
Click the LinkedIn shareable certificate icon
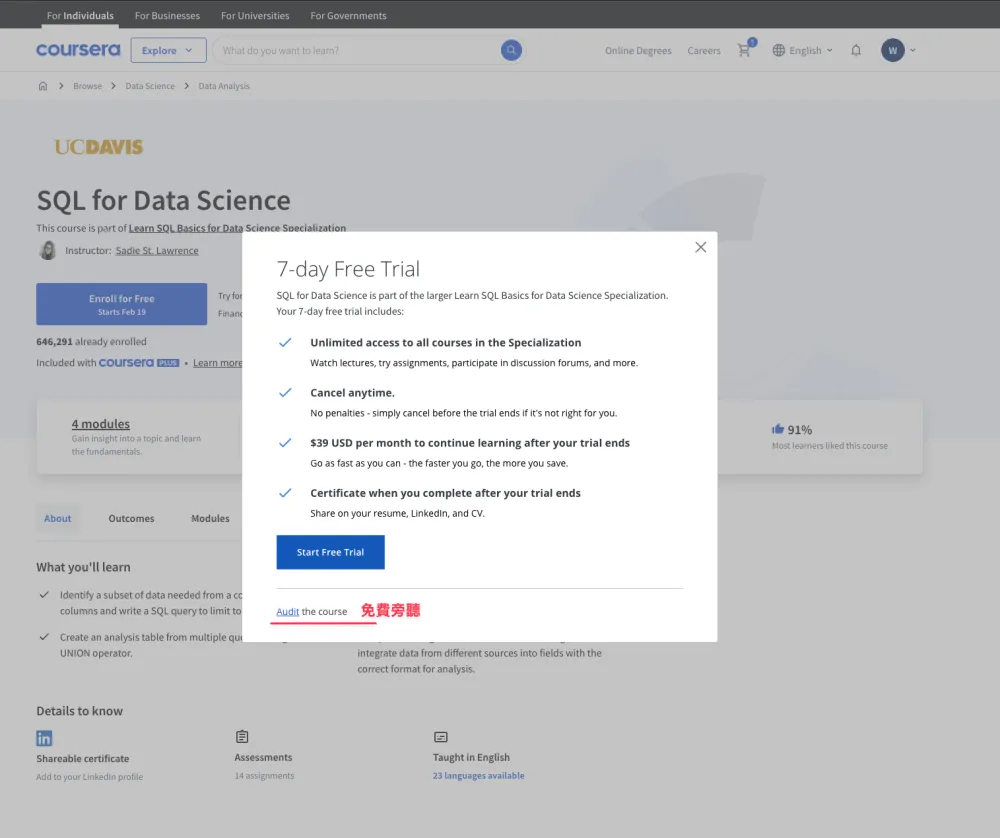[44, 737]
